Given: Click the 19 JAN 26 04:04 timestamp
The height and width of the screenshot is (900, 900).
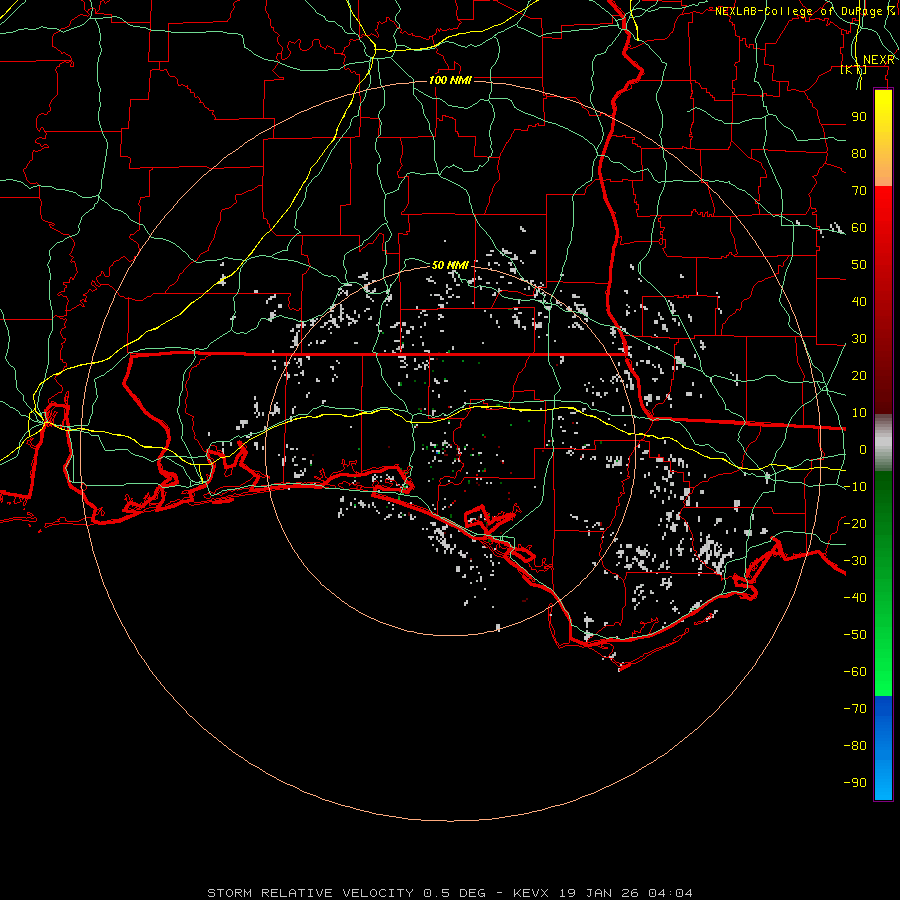Looking at the screenshot, I should [x=626, y=893].
